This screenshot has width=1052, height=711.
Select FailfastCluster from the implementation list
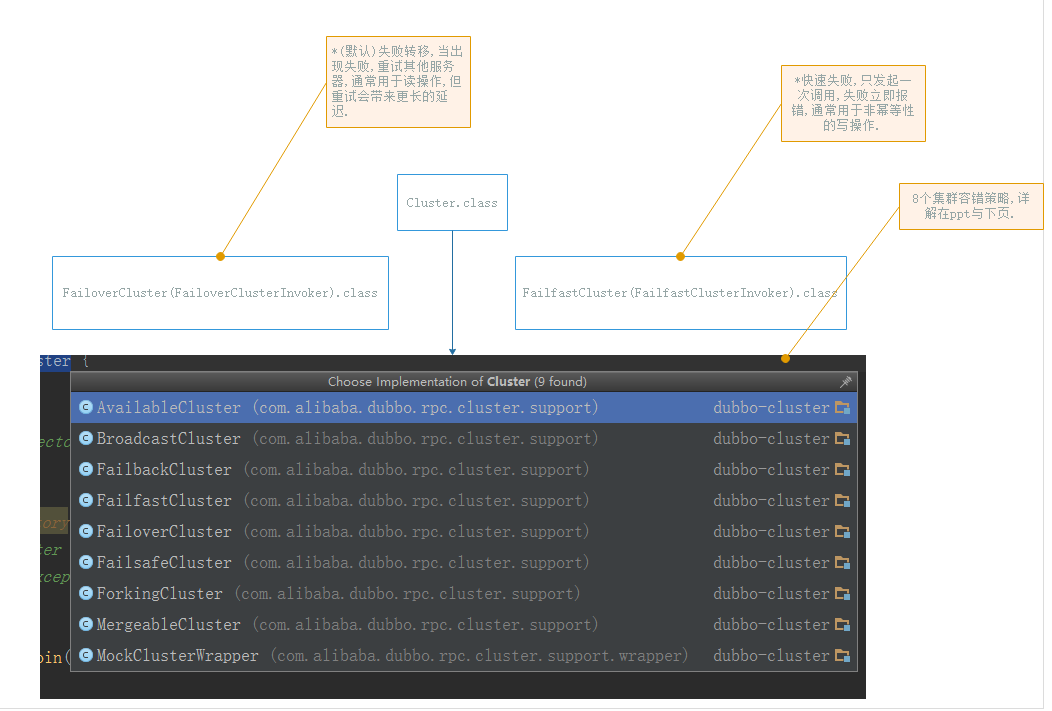pos(164,501)
